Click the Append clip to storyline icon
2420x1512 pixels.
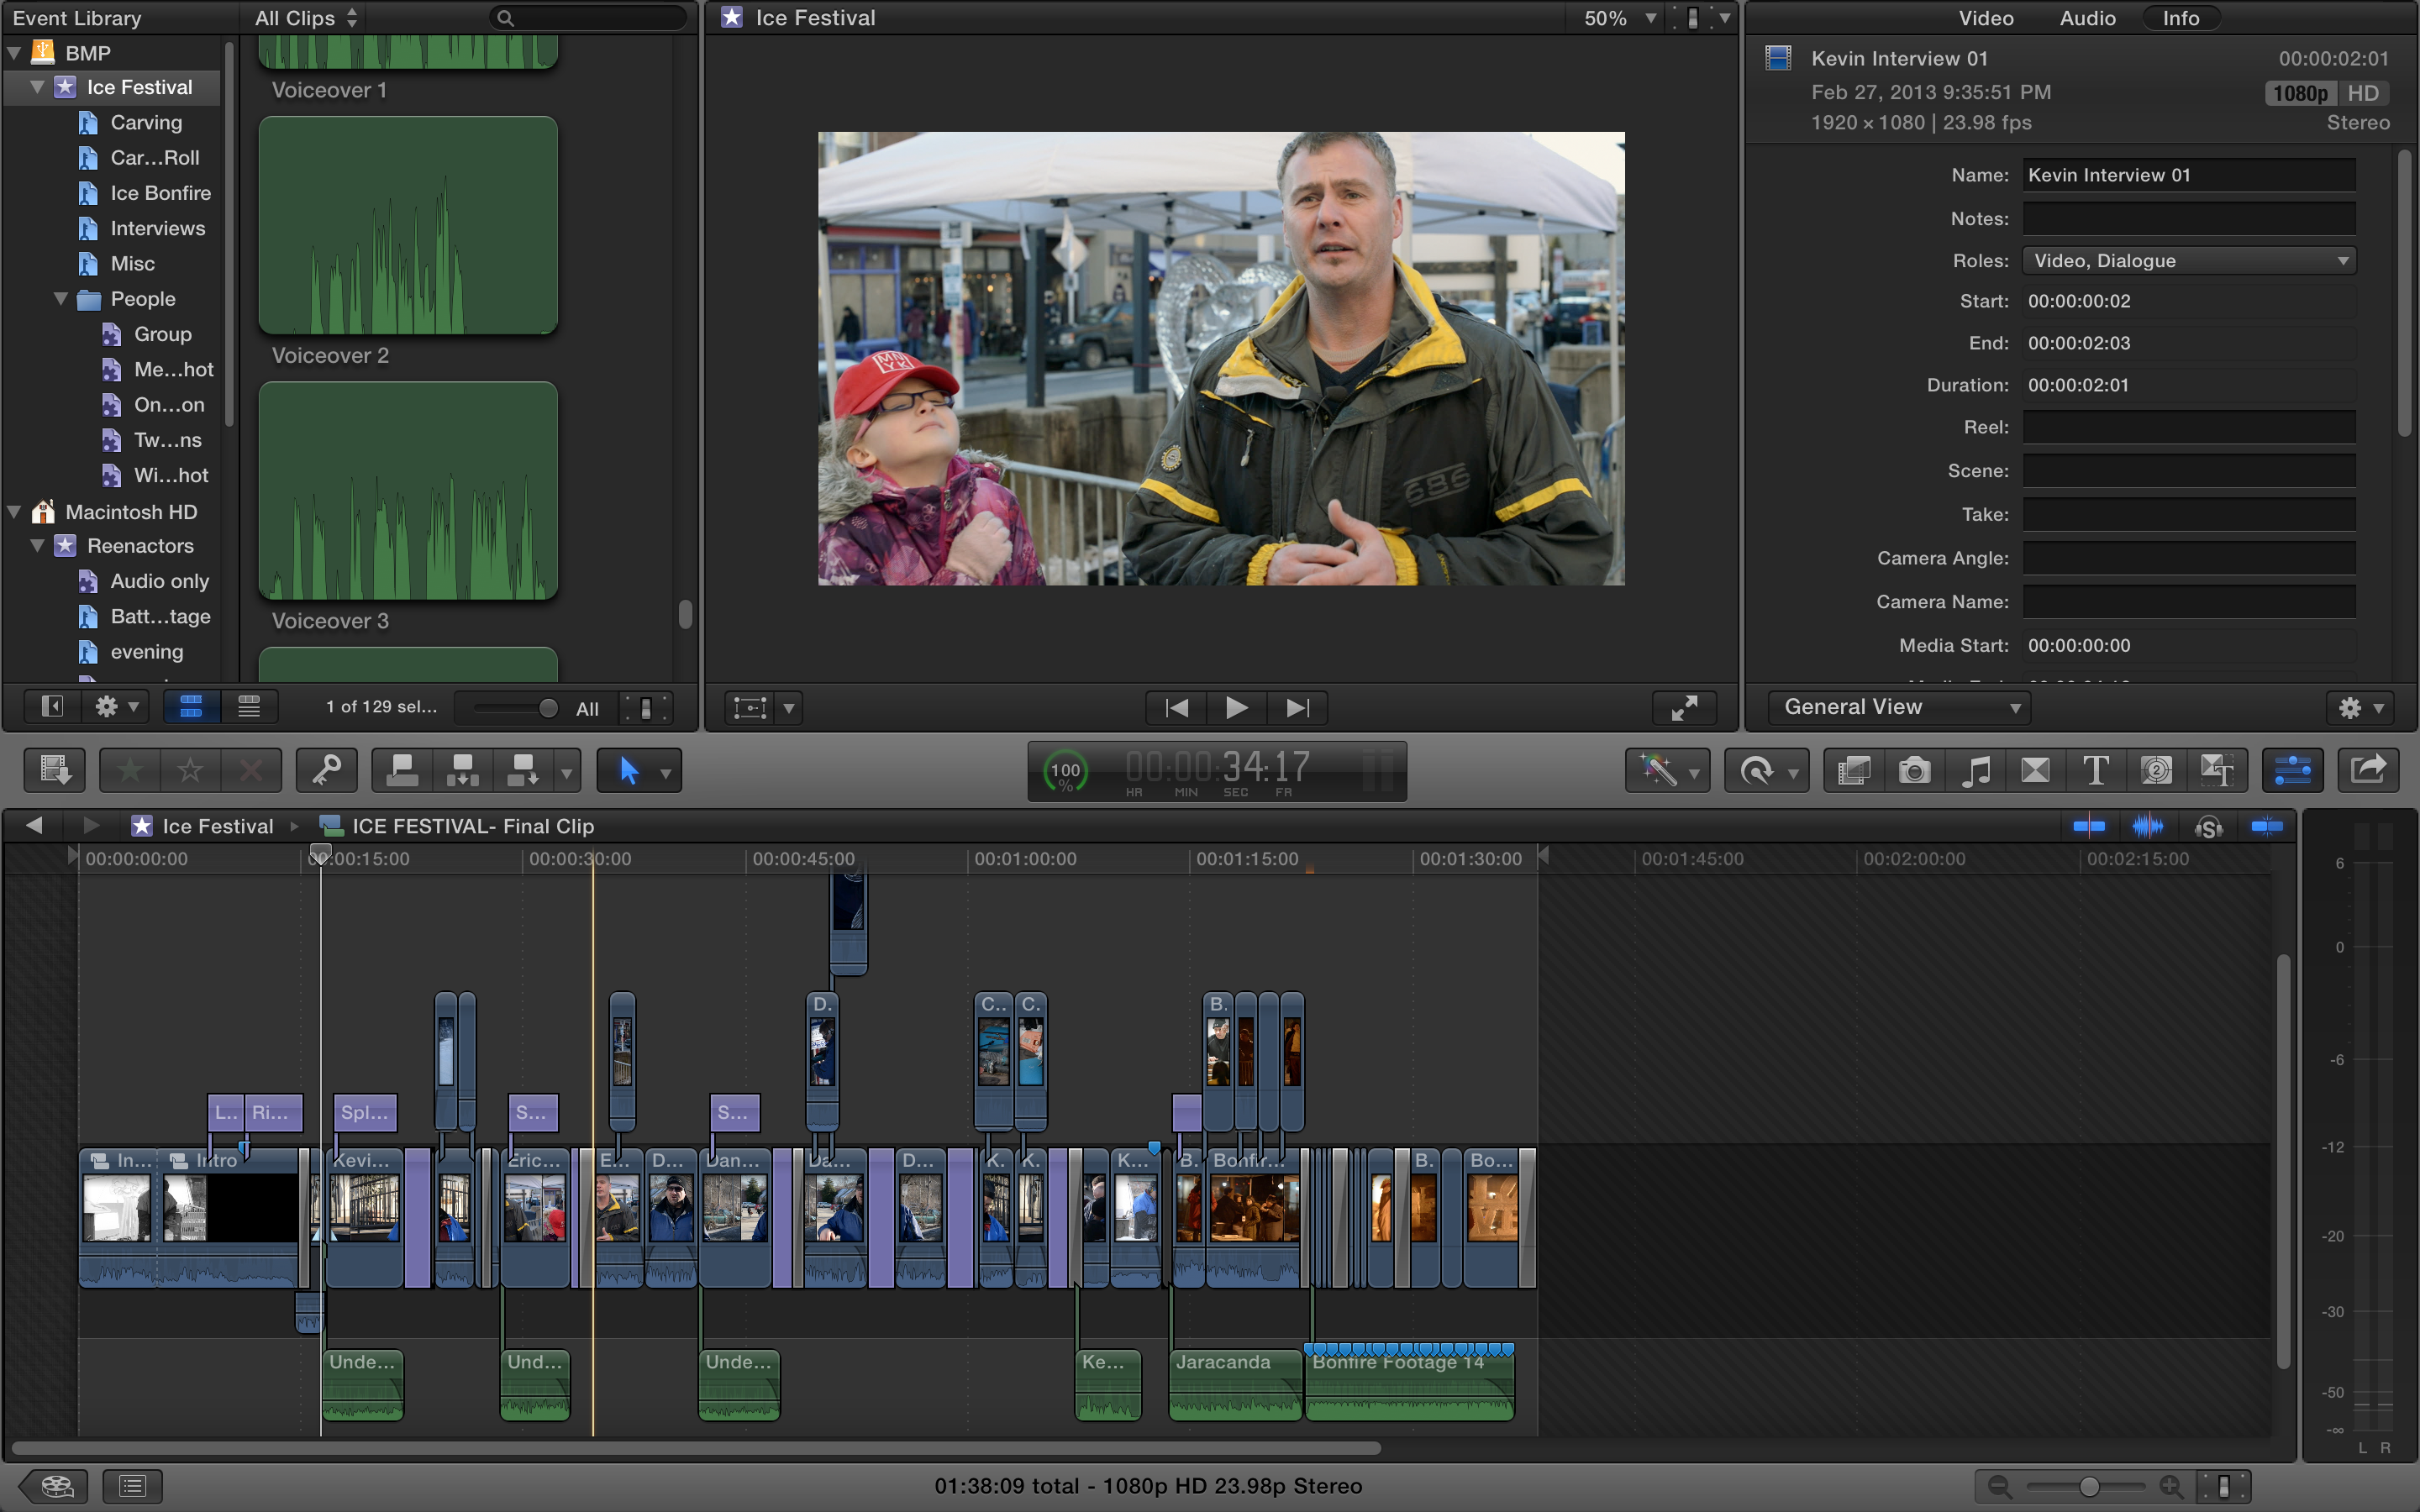[522, 770]
